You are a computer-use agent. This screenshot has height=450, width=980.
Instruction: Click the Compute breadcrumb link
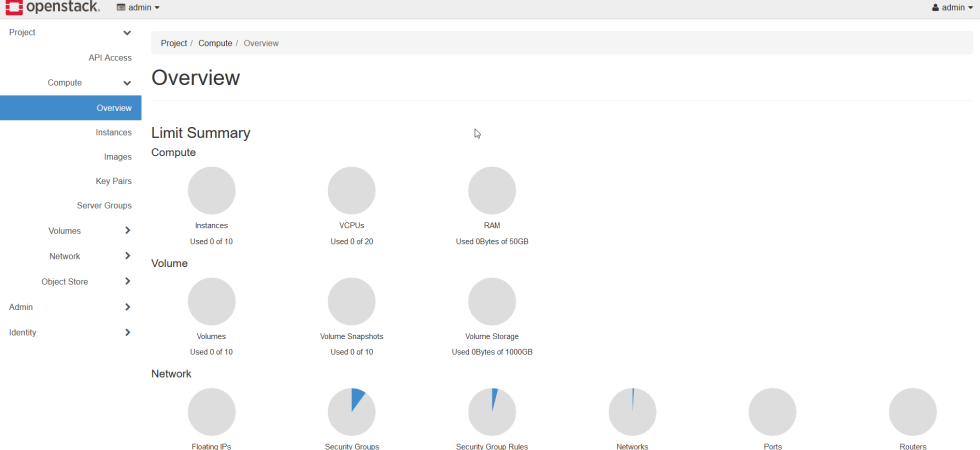[x=215, y=44]
